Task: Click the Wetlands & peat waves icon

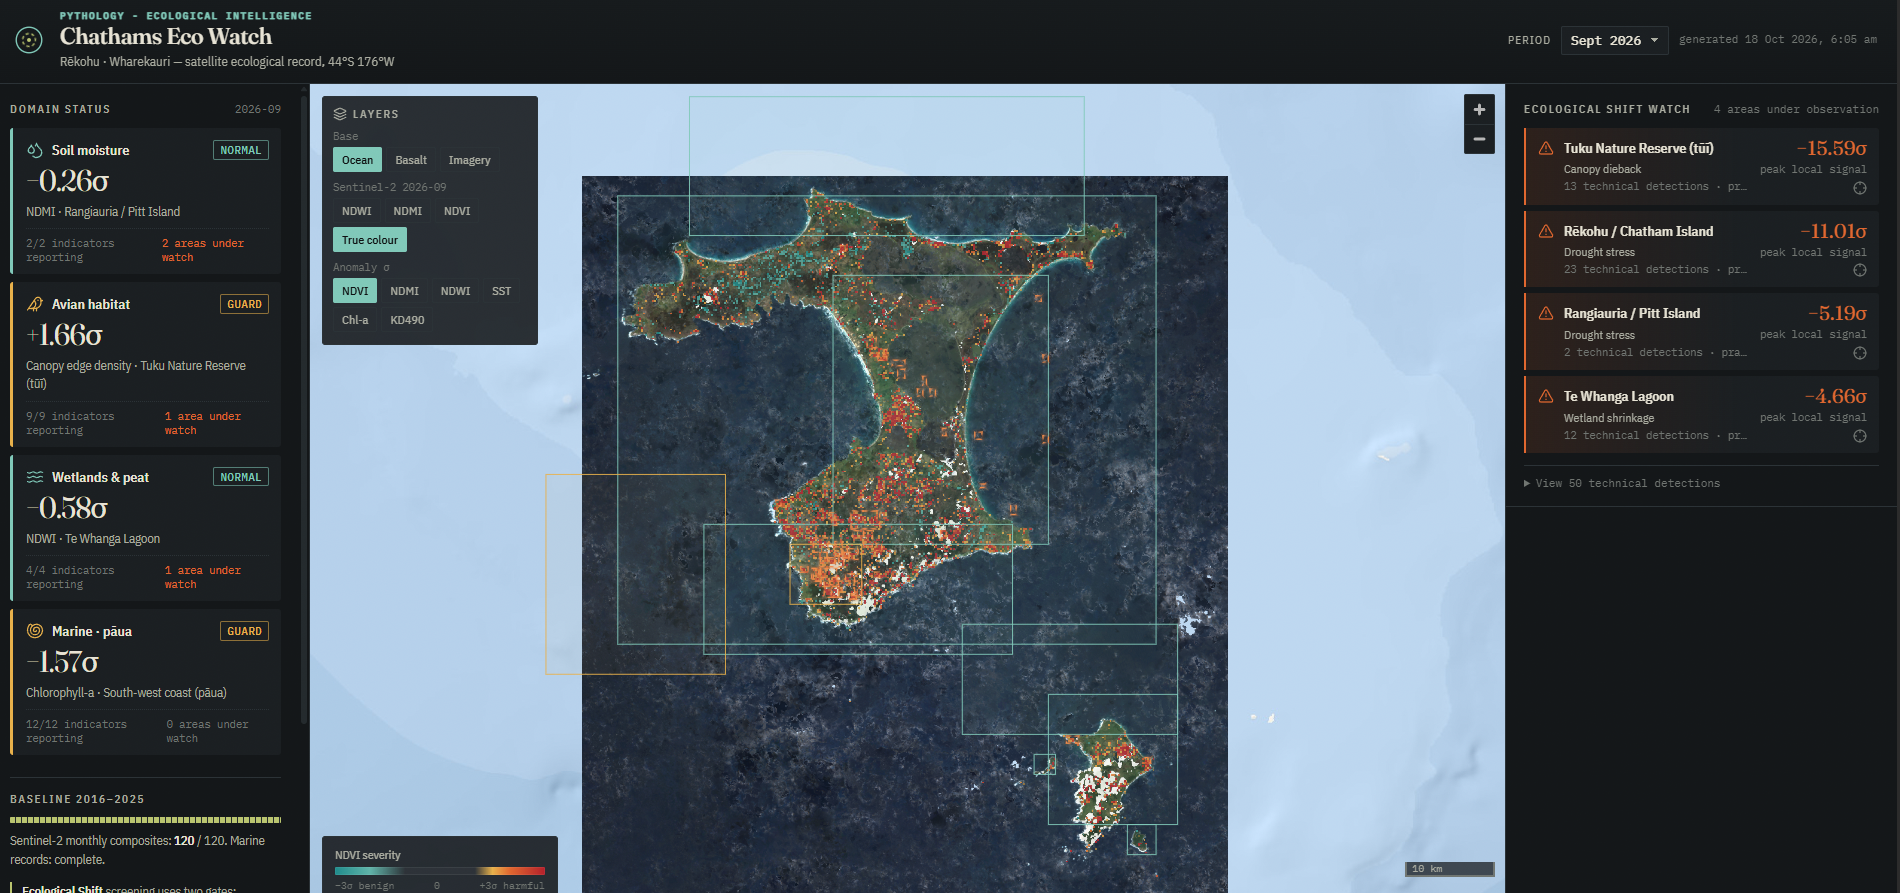Action: (35, 477)
